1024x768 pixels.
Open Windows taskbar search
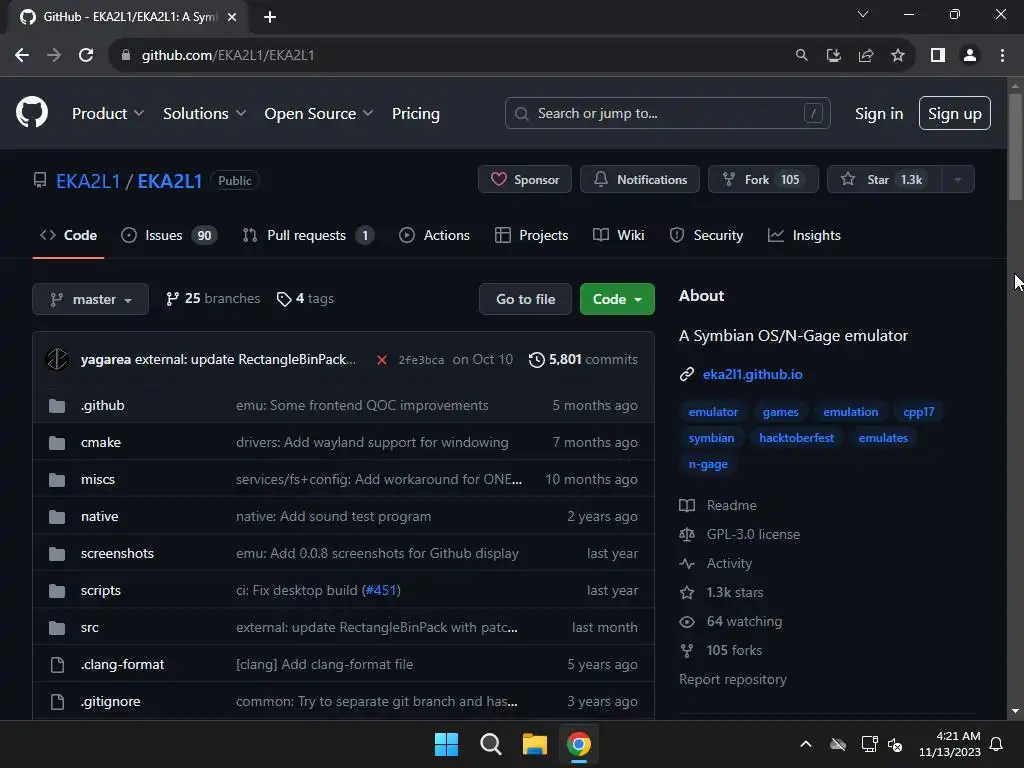click(490, 744)
